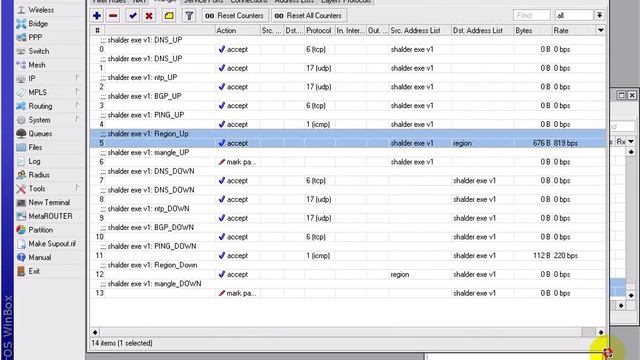
Task: Select comment 'shalder exe v1: ntp_UP'
Action: (142, 77)
